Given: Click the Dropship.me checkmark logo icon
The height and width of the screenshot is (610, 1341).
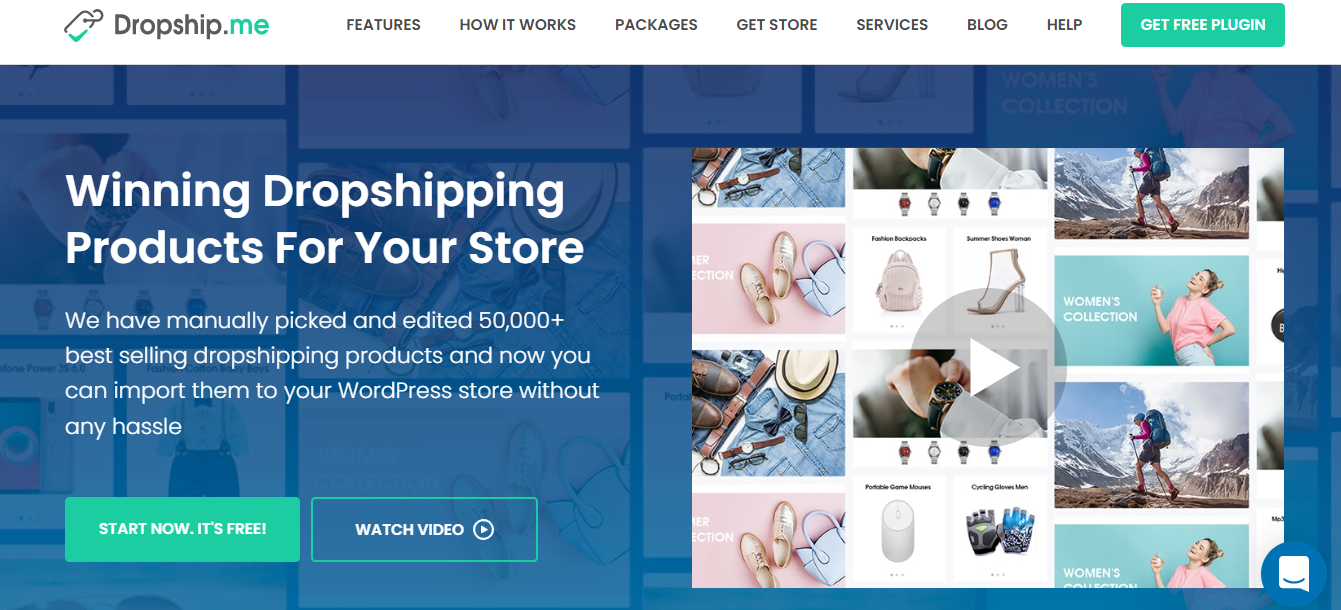Looking at the screenshot, I should pyautogui.click(x=83, y=25).
